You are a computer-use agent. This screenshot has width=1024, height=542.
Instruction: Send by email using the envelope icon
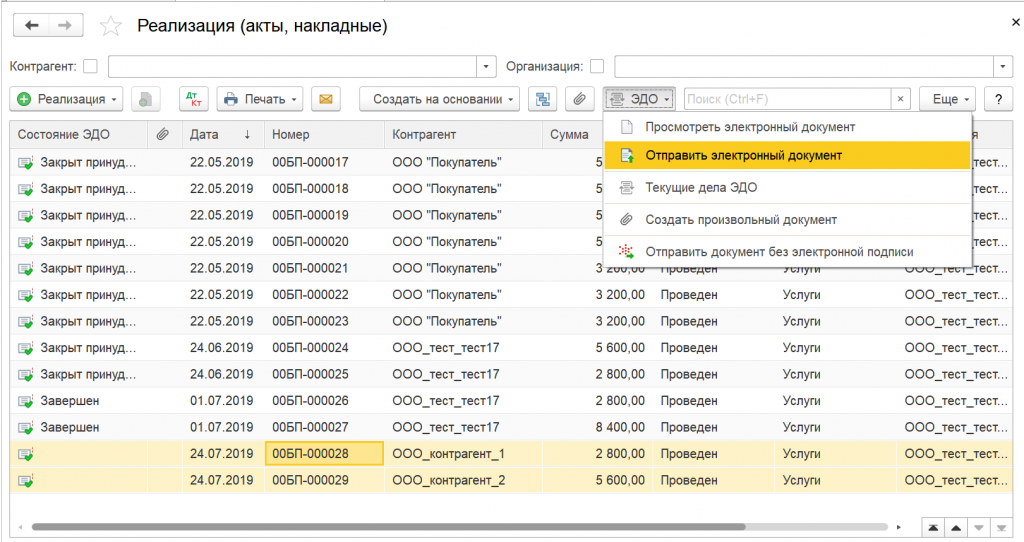325,99
